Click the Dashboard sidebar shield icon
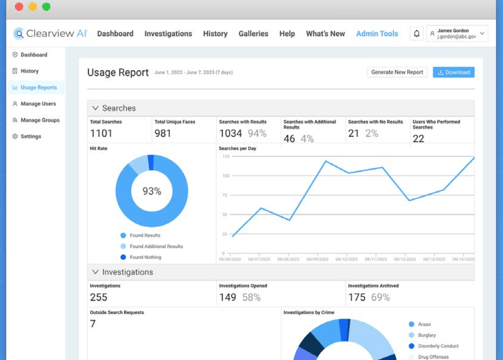Screen dimensions: 503x360 point(15,55)
